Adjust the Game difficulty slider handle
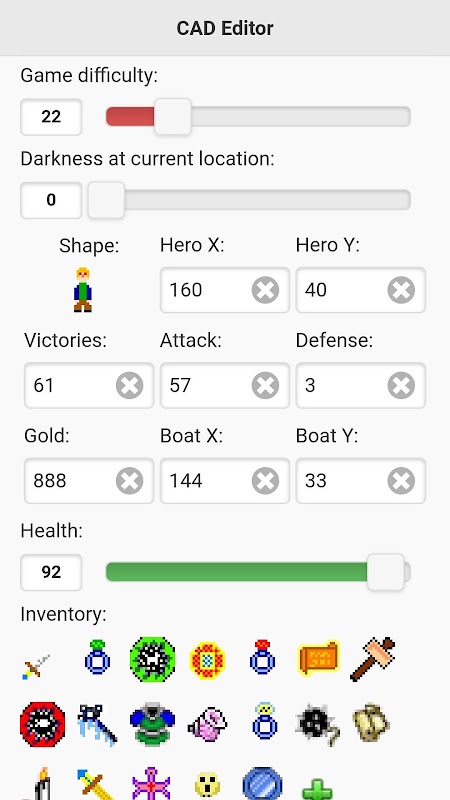 (173, 117)
